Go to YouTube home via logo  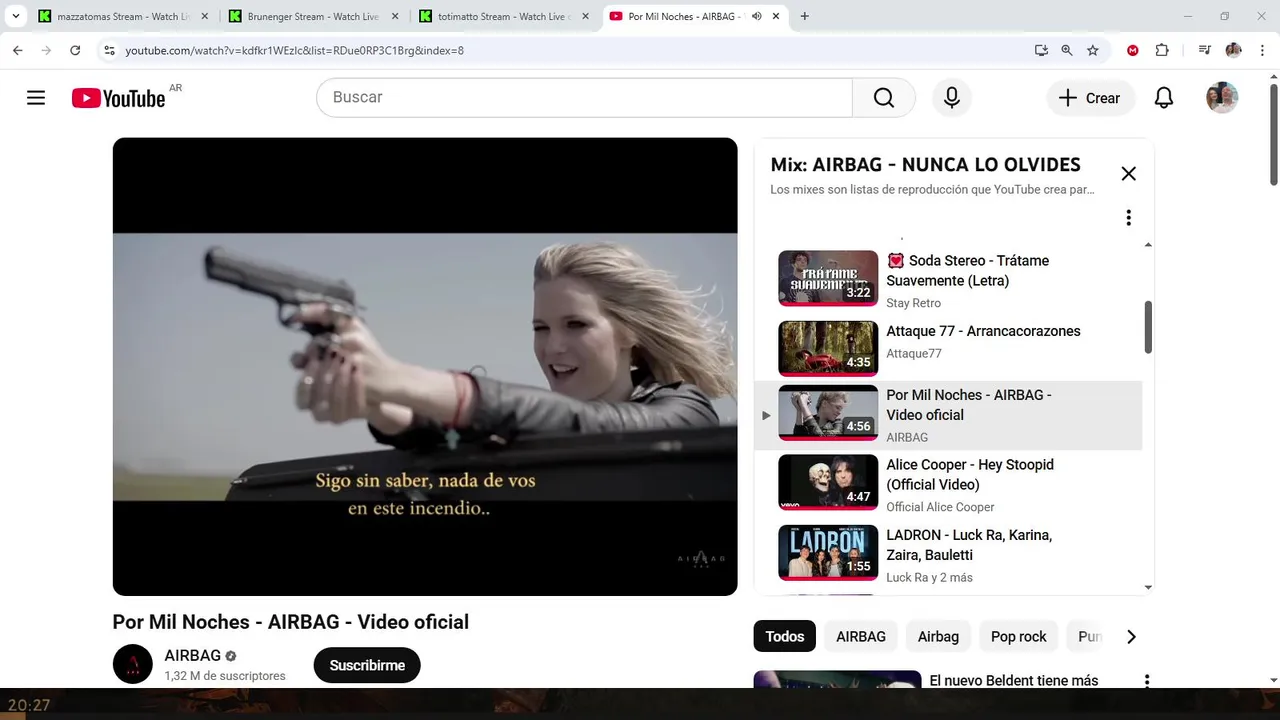118,98
